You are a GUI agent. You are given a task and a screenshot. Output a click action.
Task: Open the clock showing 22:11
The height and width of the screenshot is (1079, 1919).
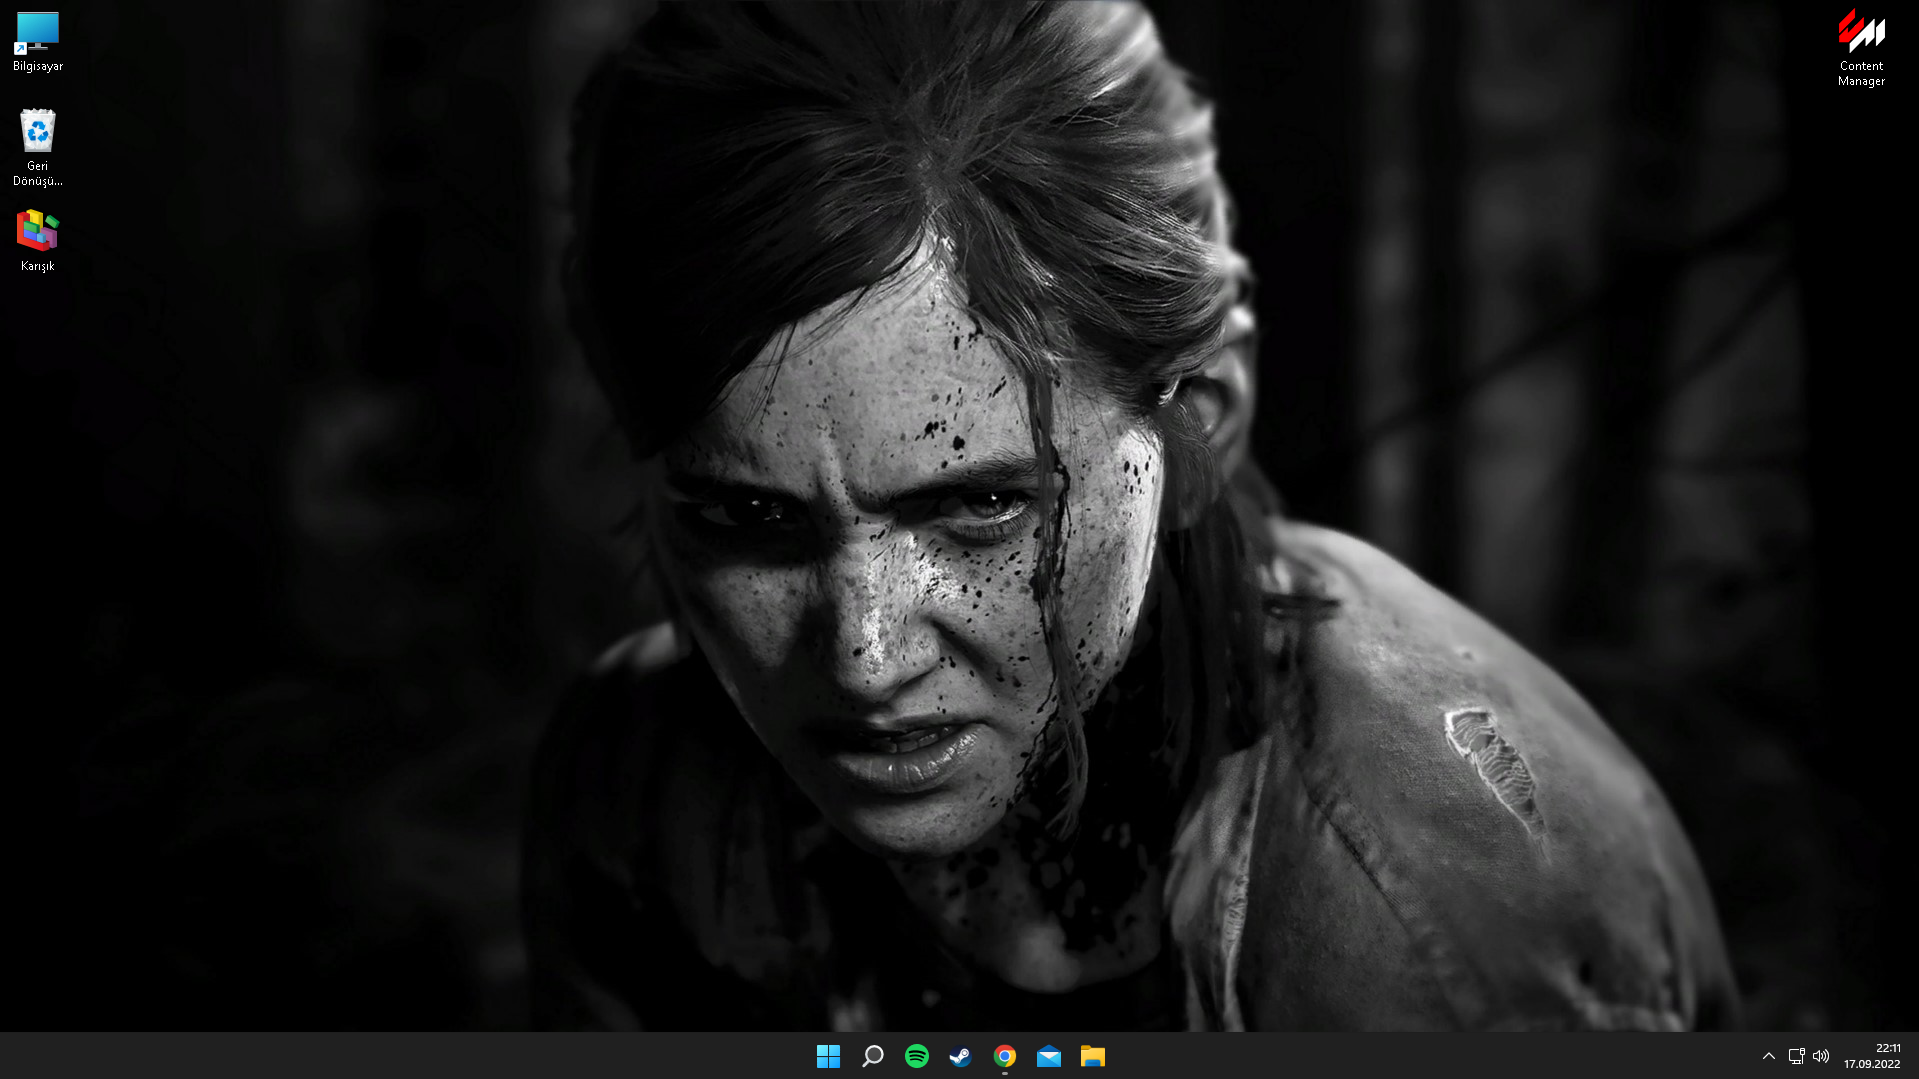[1888, 1048]
